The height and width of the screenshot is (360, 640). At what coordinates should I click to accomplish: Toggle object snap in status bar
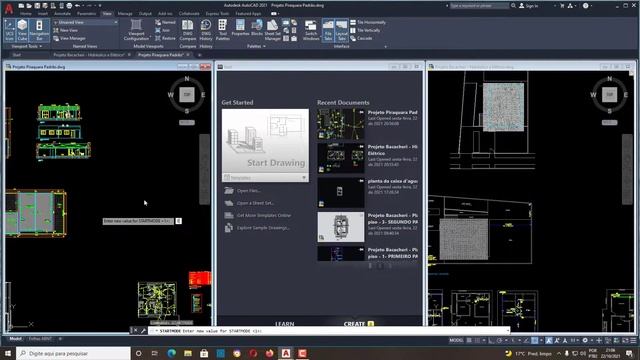534,340
